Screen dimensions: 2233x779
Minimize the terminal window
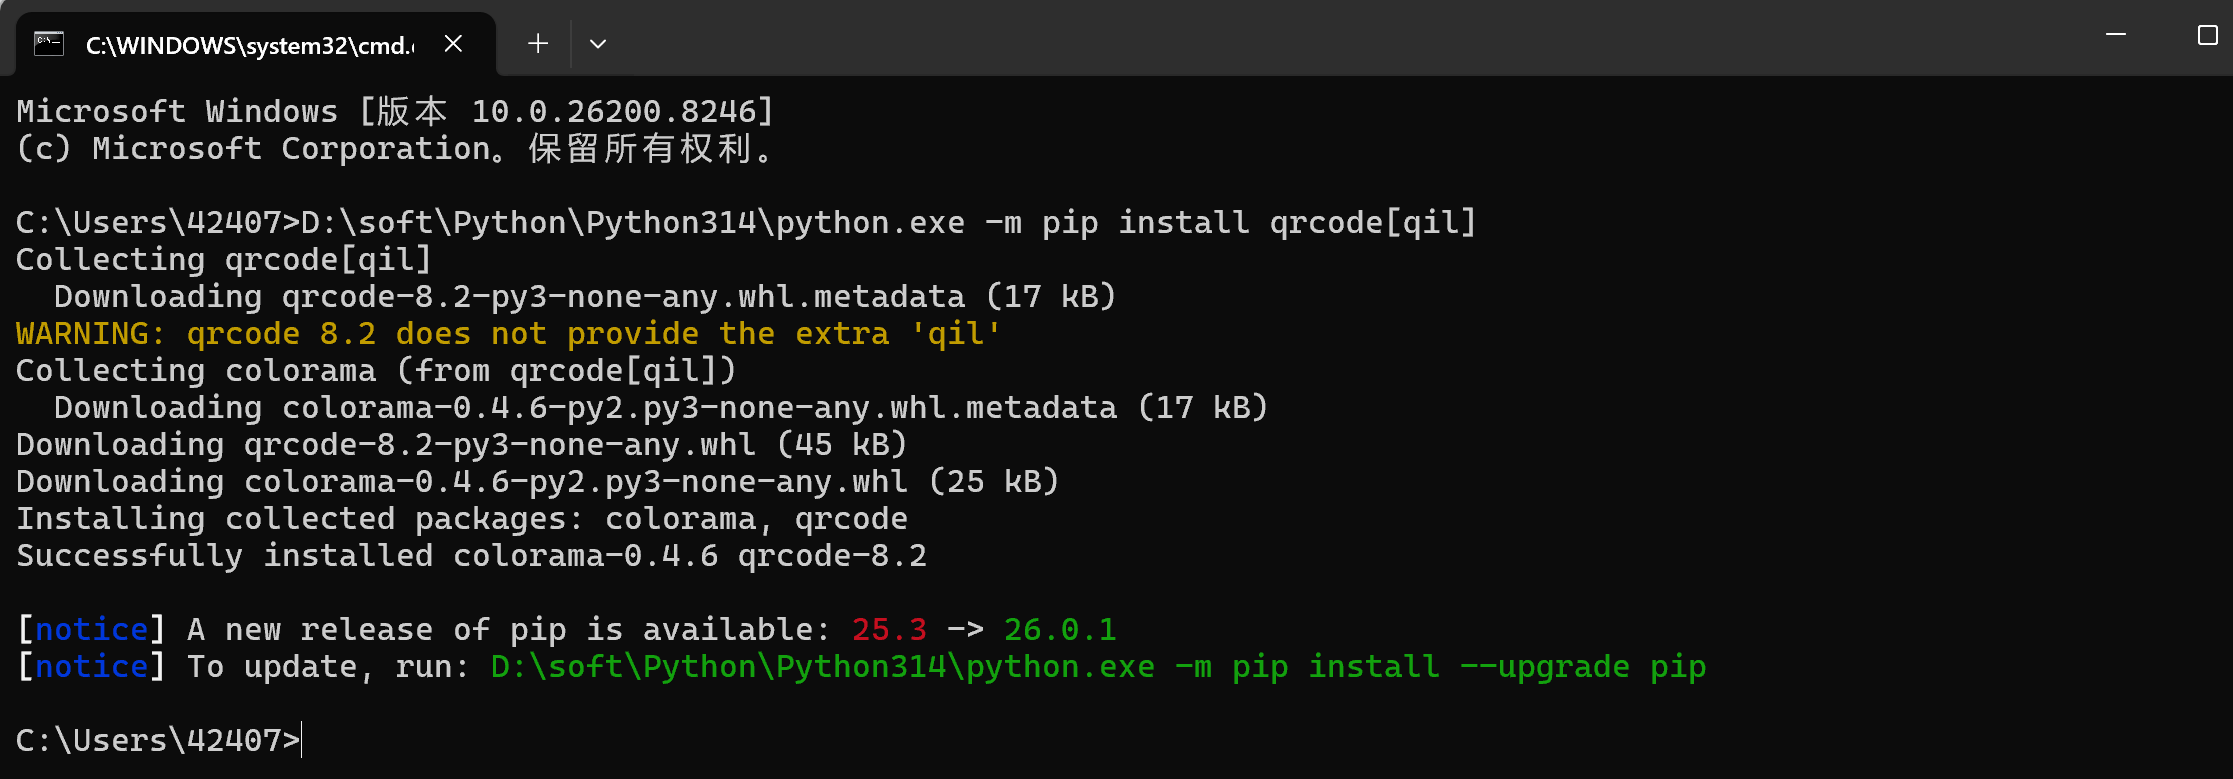click(2116, 35)
